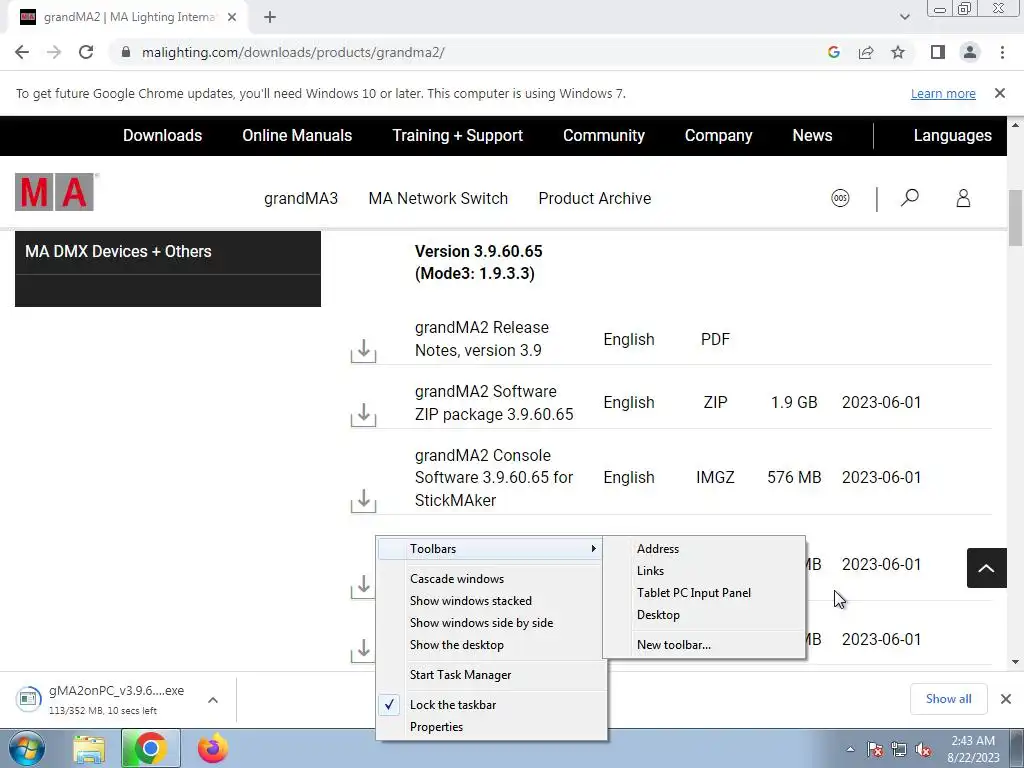Open the taskbar clock 2:43 AM

(973, 749)
